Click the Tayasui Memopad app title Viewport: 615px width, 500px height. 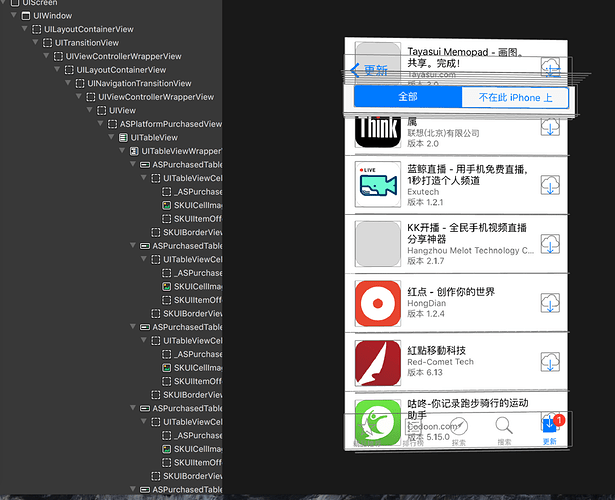point(465,57)
